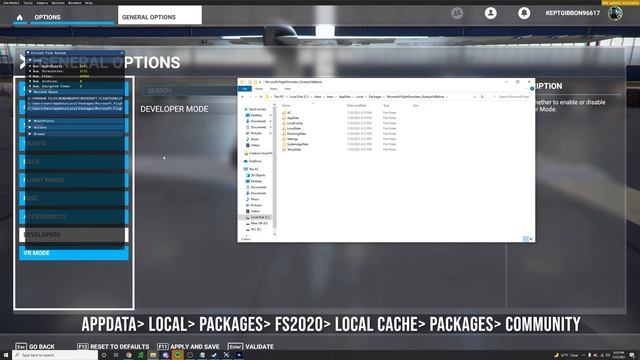Open the Home tab in the Explorer ribbon

259,89
